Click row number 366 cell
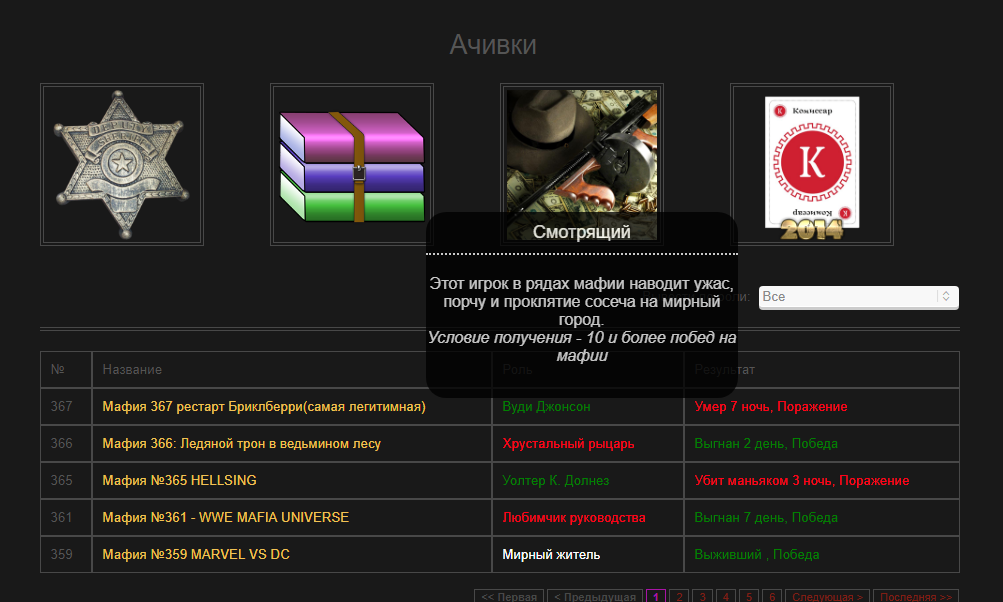Viewport: 1003px width, 602px height. click(x=66, y=443)
